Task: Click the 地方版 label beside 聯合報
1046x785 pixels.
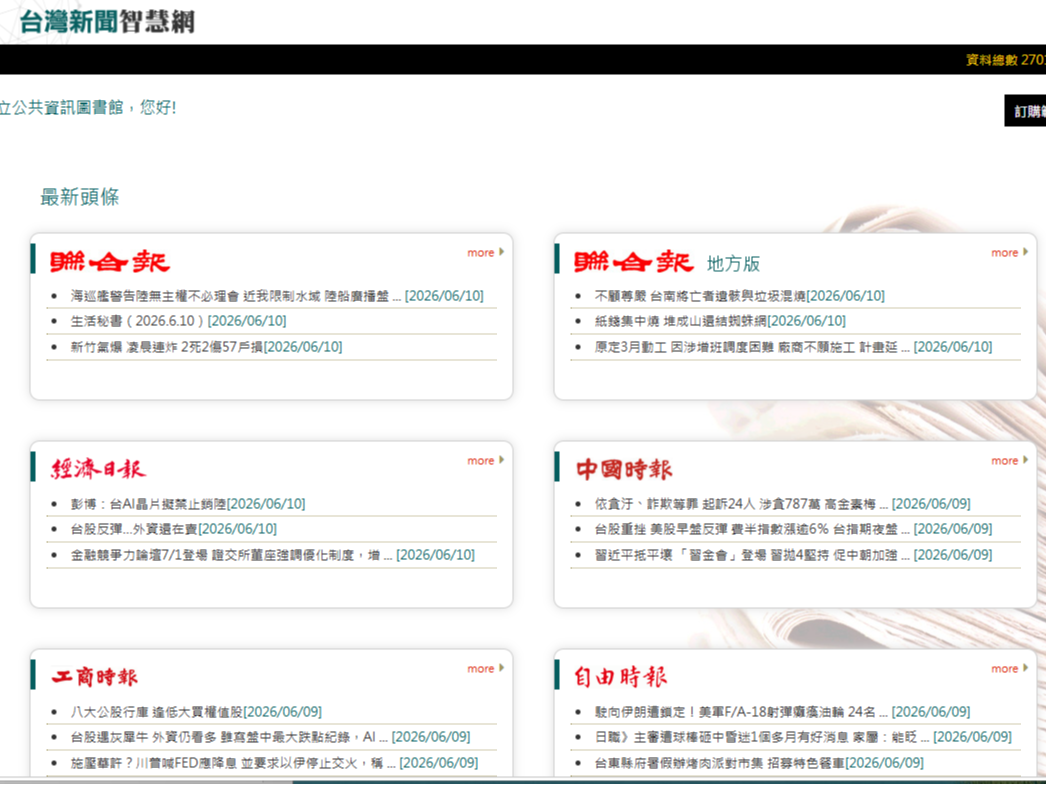Action: [733, 264]
